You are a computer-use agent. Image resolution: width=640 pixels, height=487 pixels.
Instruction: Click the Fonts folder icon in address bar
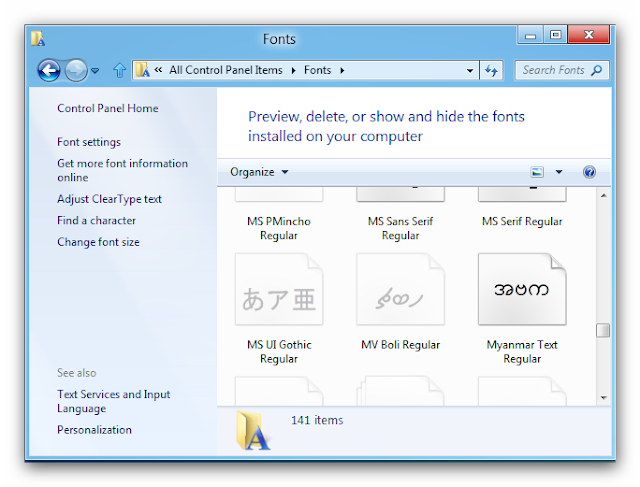(x=143, y=70)
